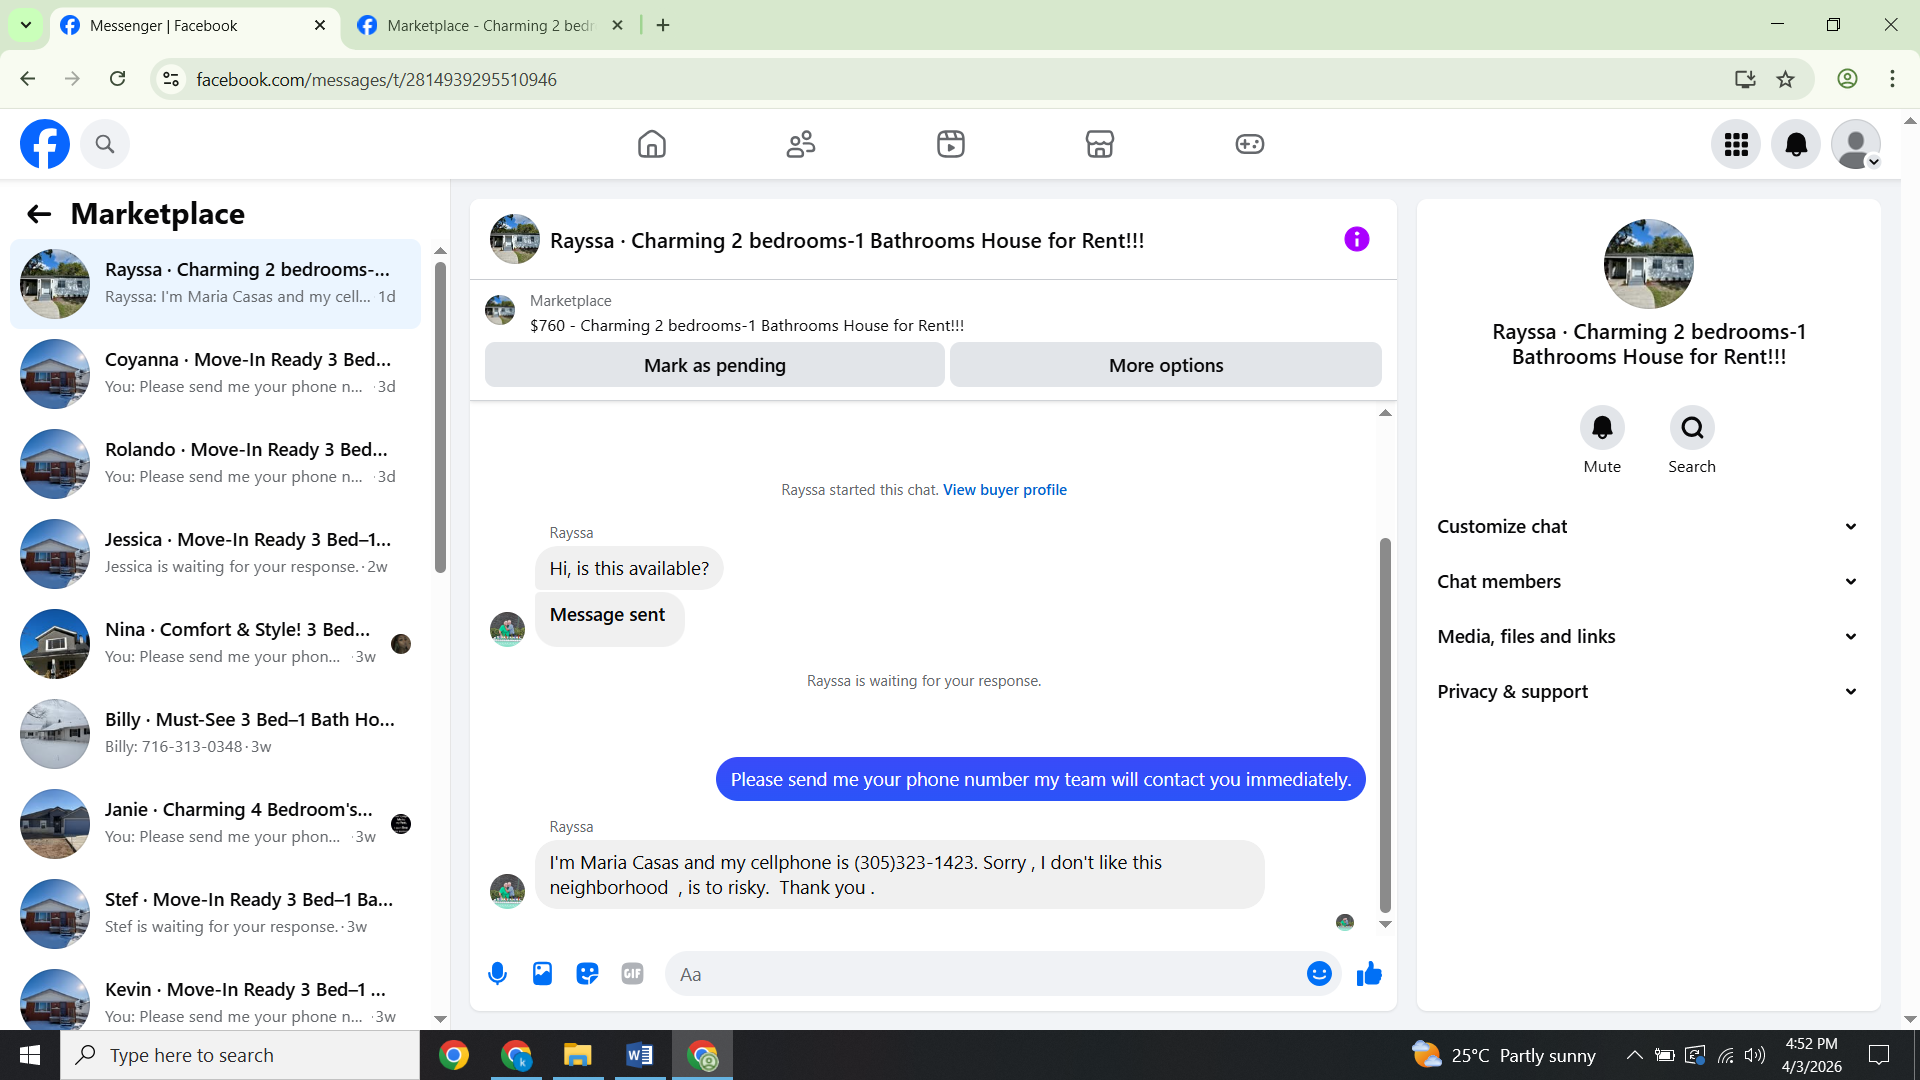
Task: Expand the Customize chat section
Action: [x=1648, y=527]
